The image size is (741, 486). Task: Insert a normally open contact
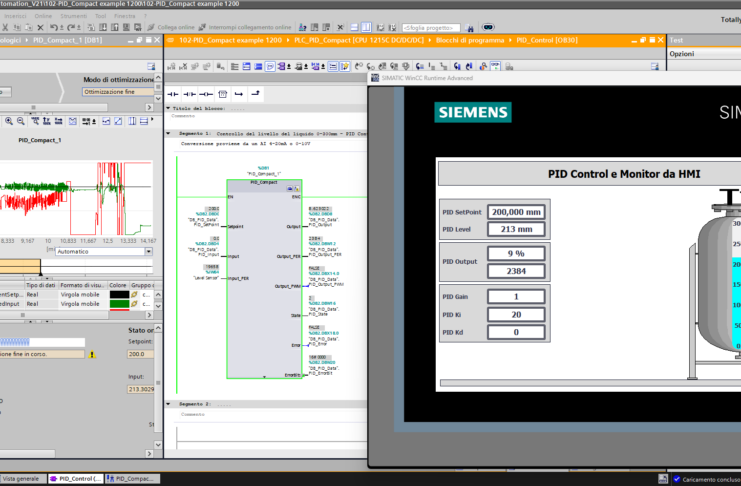pyautogui.click(x=172, y=94)
